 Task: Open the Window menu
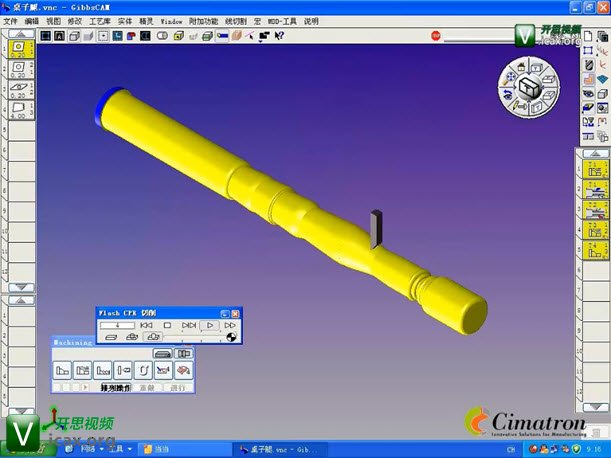coord(171,21)
